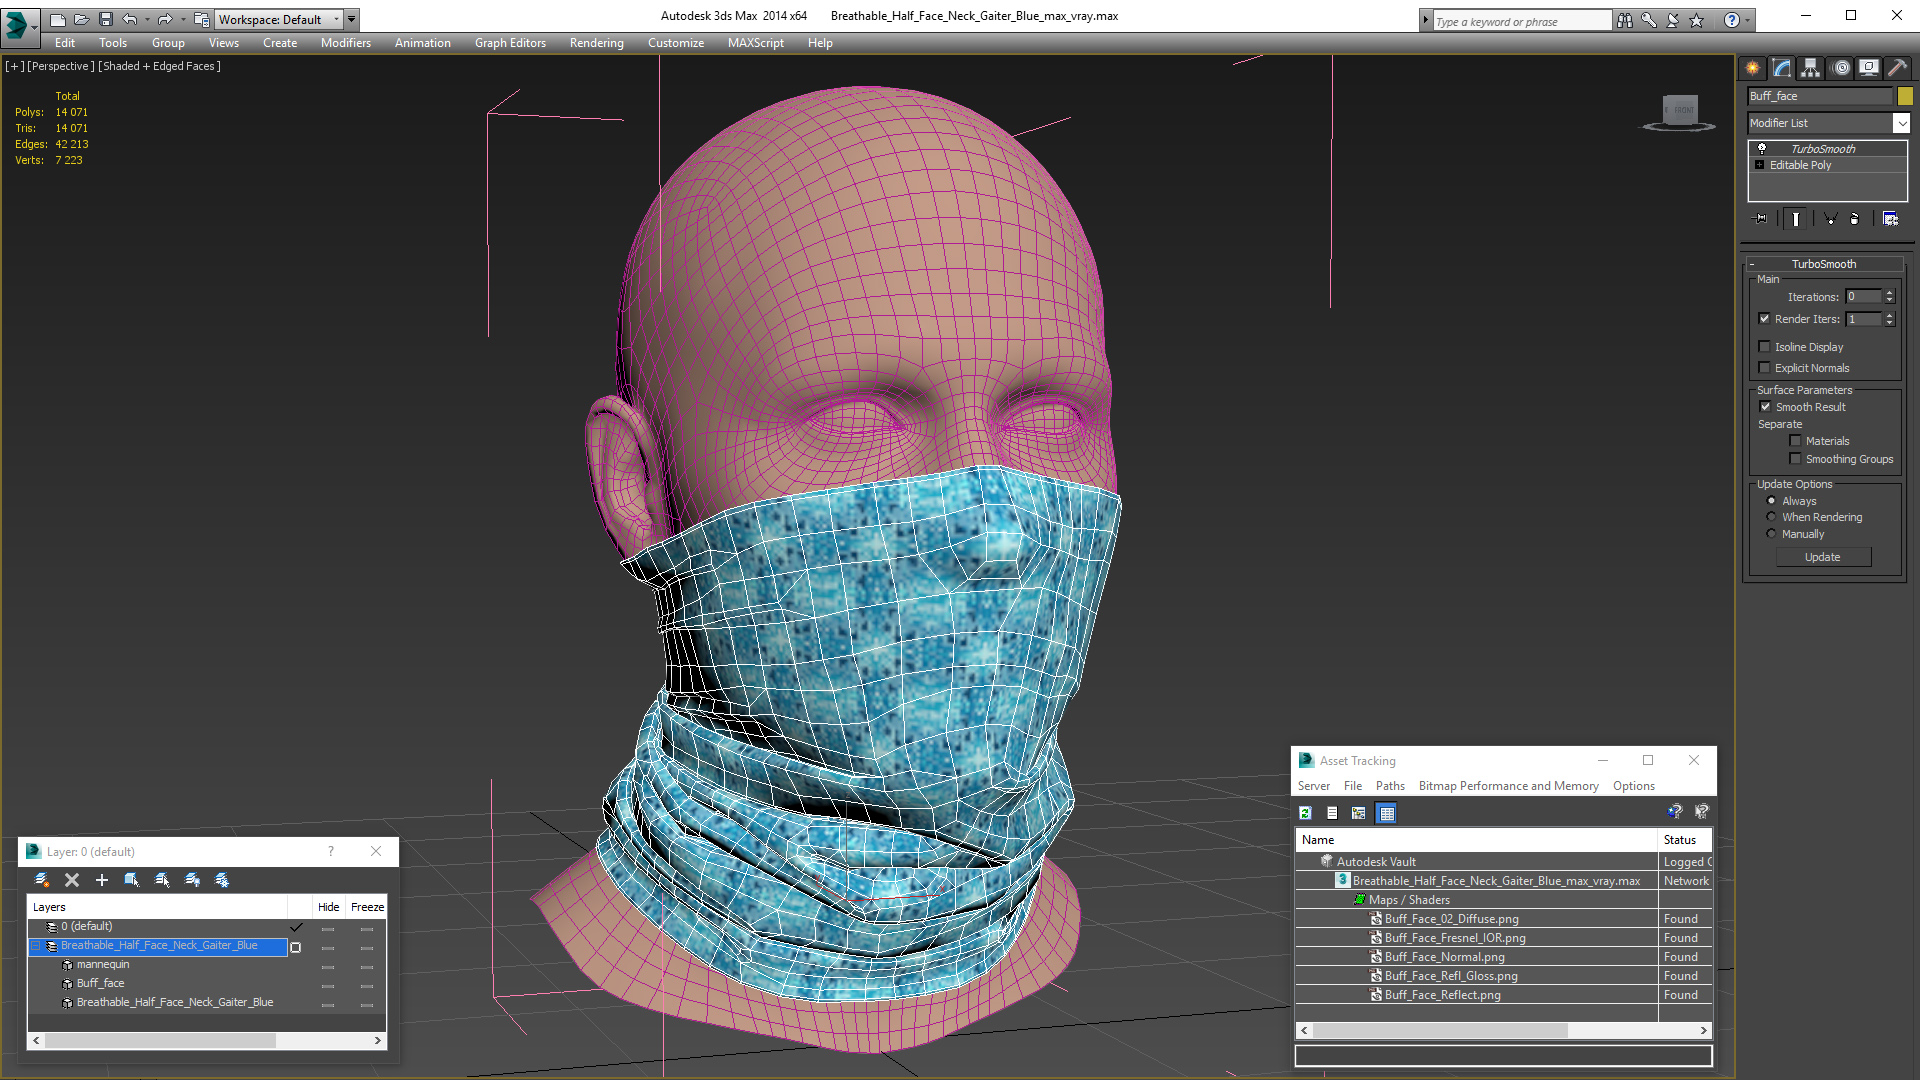The height and width of the screenshot is (1080, 1920).
Task: Open the Motion command panel tab
Action: [1841, 68]
